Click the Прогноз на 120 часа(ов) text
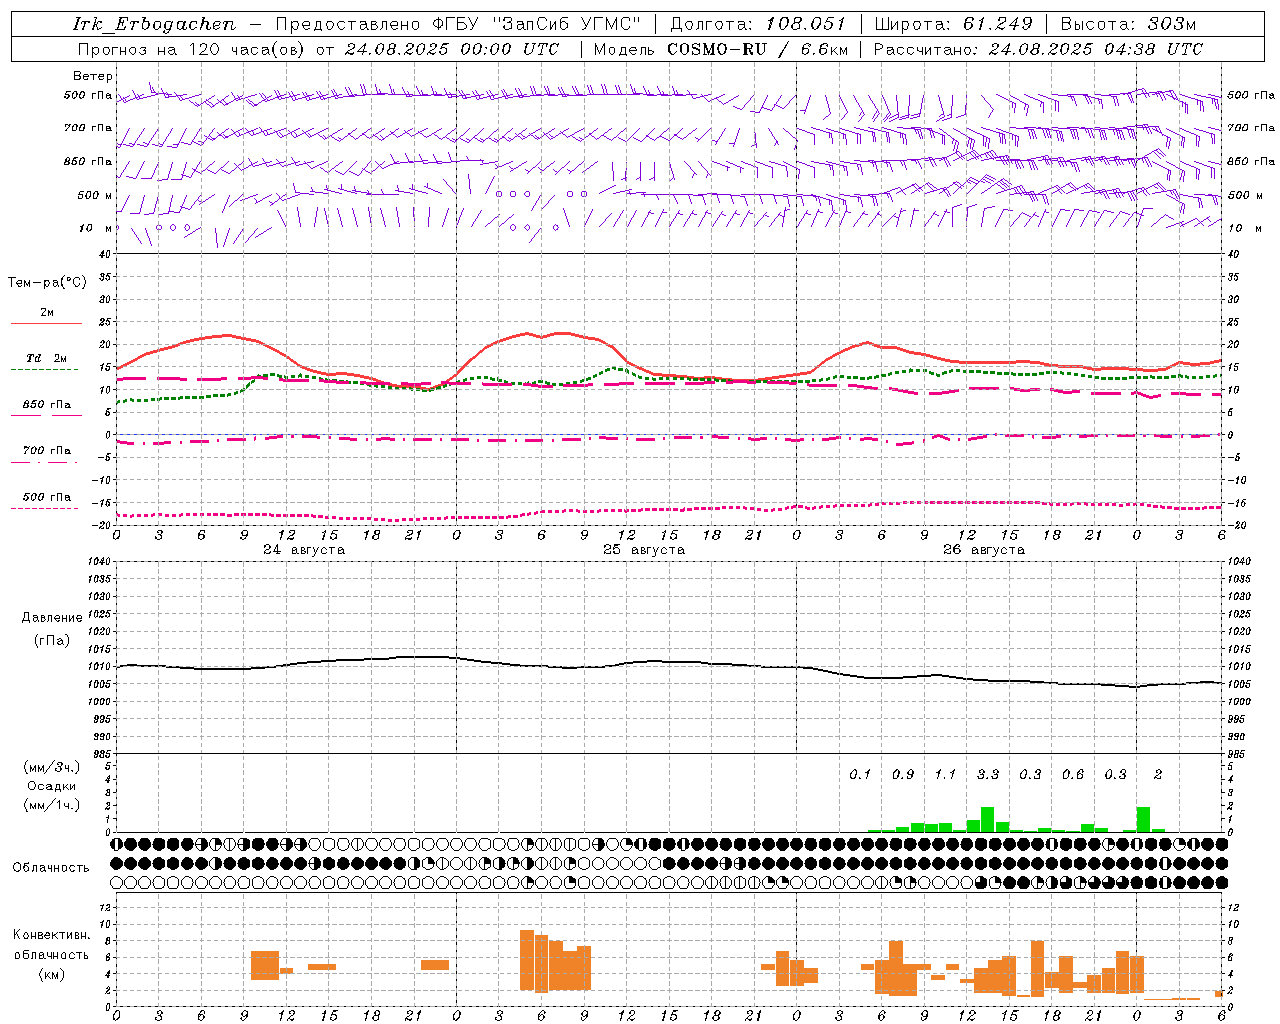 point(192,49)
